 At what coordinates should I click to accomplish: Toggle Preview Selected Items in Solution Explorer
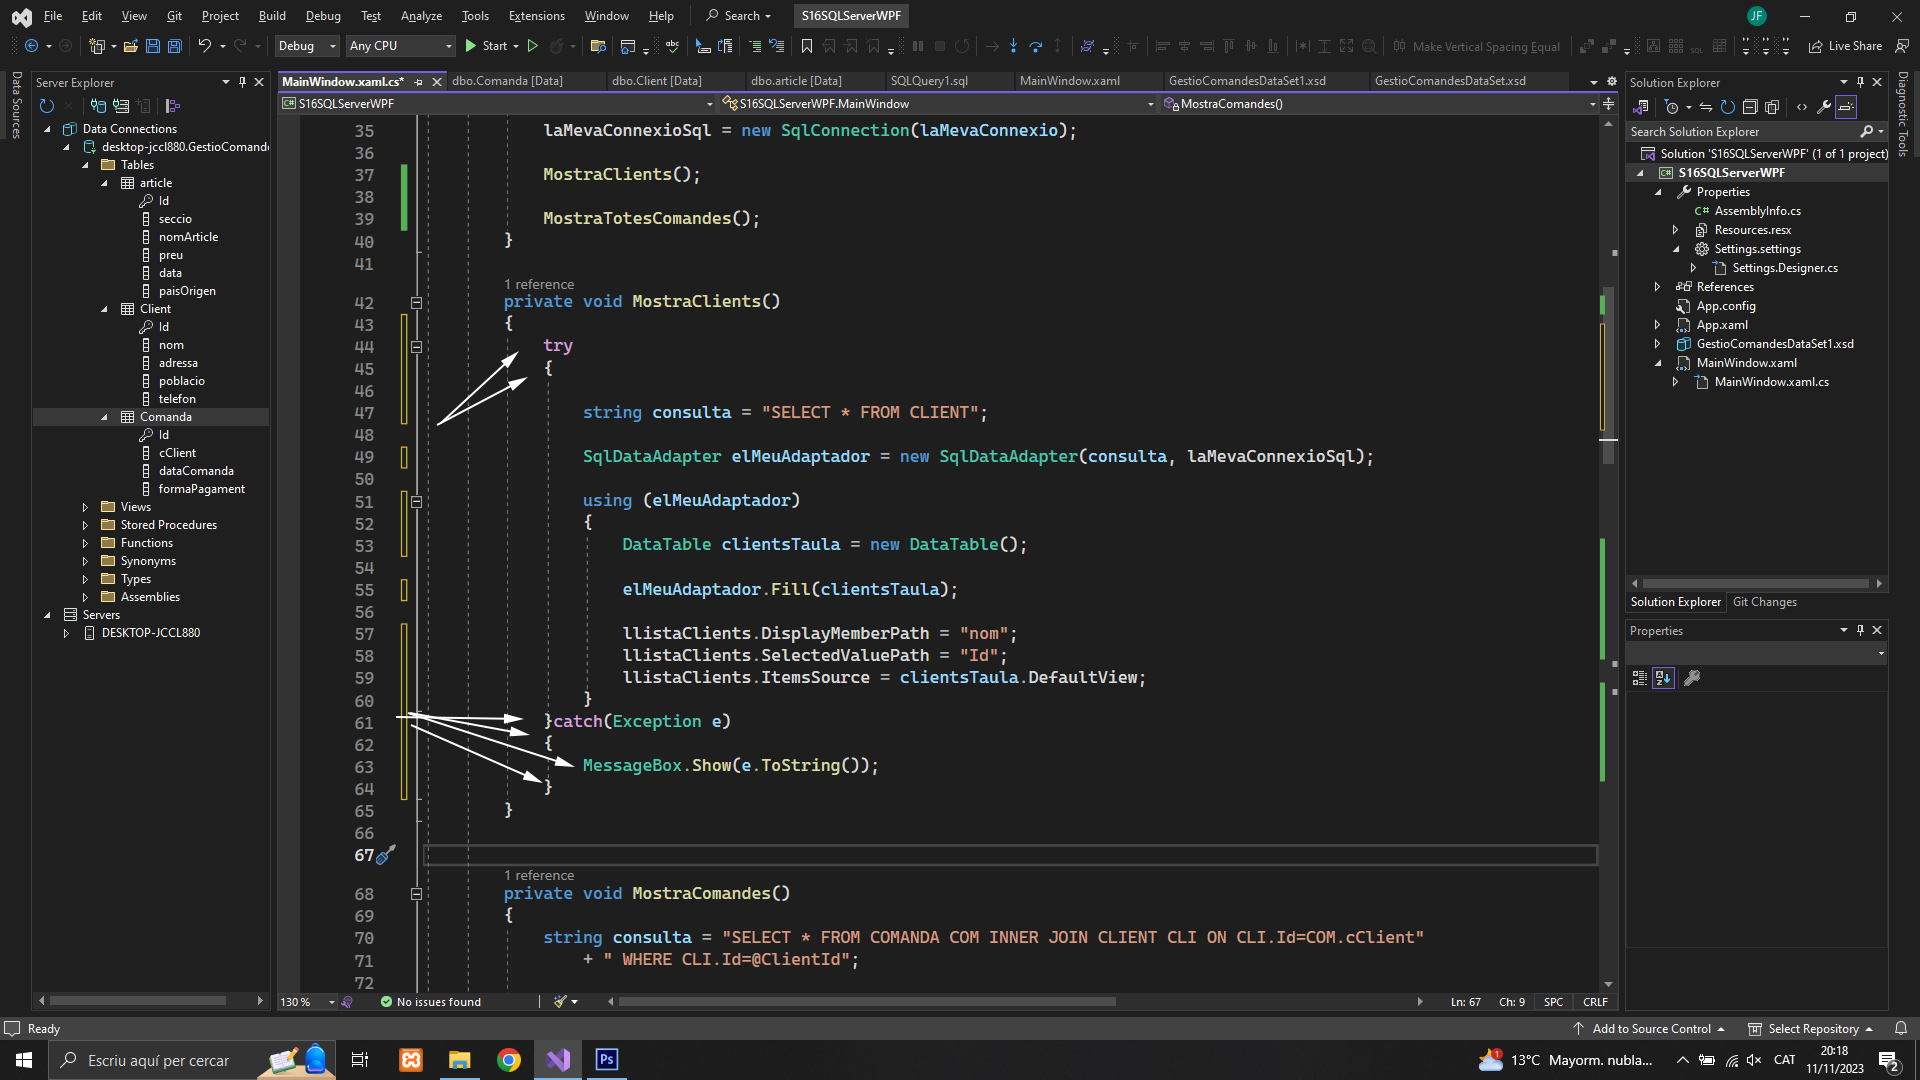(1846, 107)
